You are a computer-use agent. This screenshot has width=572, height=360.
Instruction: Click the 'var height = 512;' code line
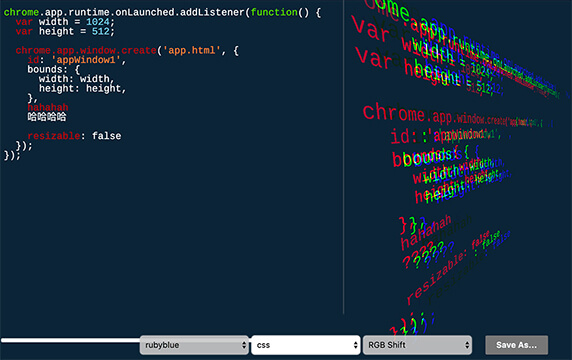(65, 31)
